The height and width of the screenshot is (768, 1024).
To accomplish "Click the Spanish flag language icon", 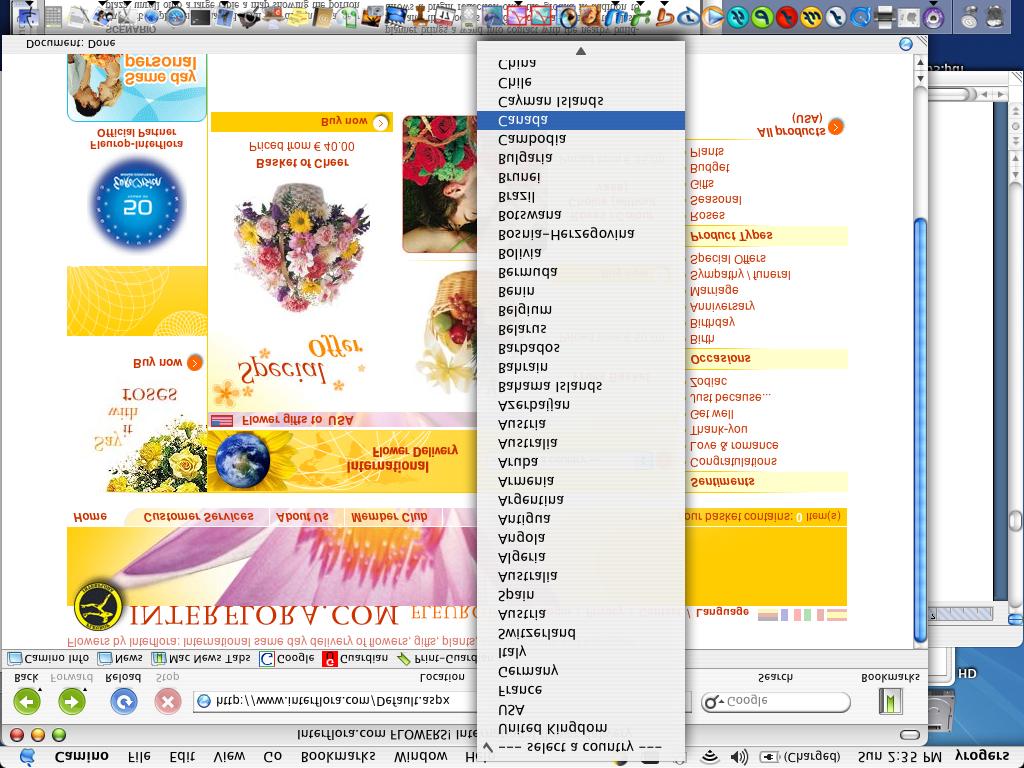I will click(837, 615).
